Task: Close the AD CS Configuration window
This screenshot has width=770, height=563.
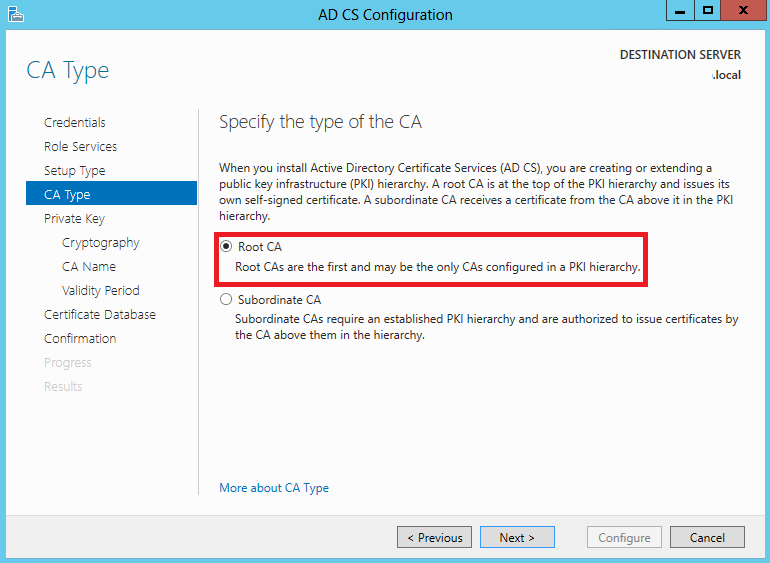Action: [743, 11]
